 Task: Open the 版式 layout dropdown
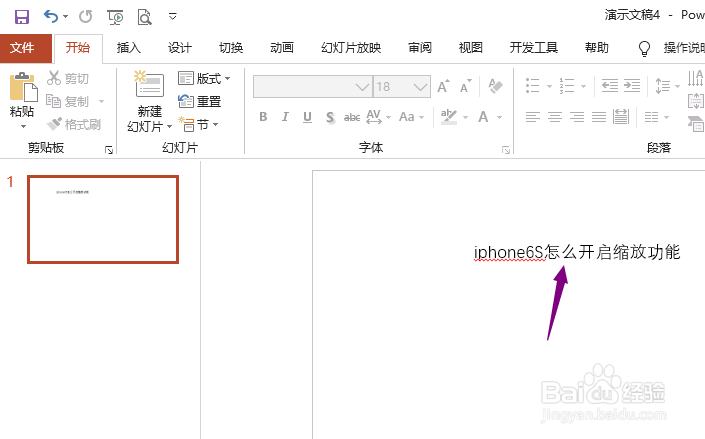click(x=204, y=78)
